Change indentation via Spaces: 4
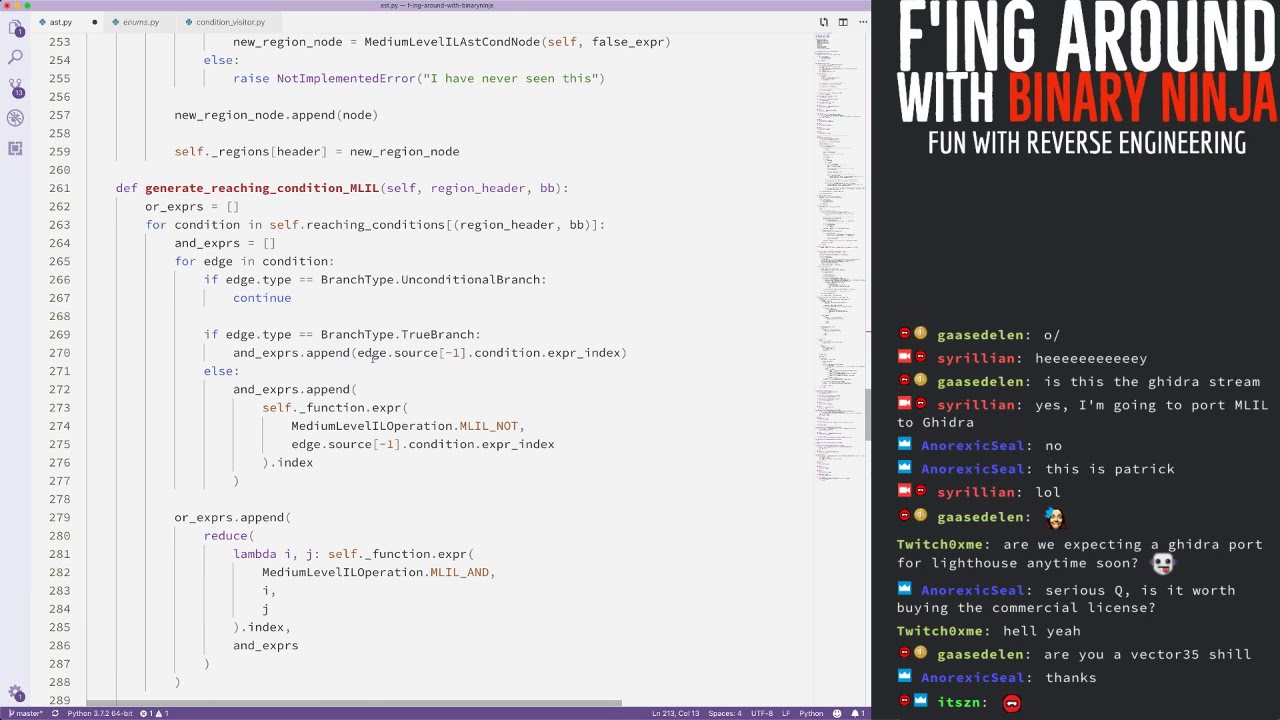 point(725,713)
